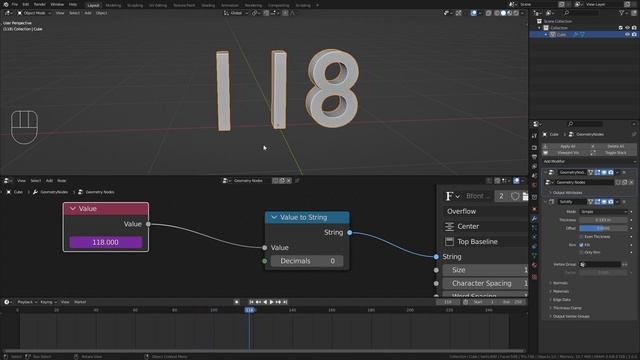Uncheck the Fill rim checkbox
Screen dimensions: 640x360
coord(581,245)
